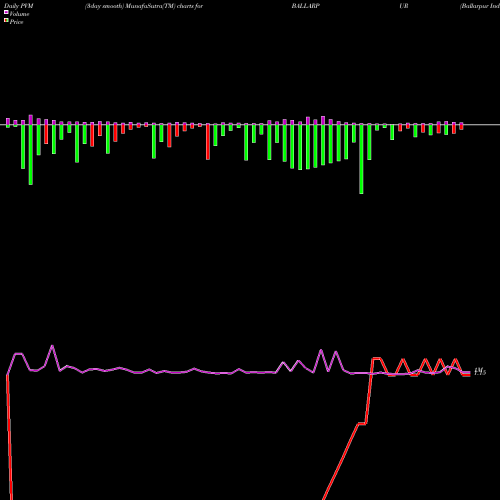Select the Volume legend label

click(19, 14)
